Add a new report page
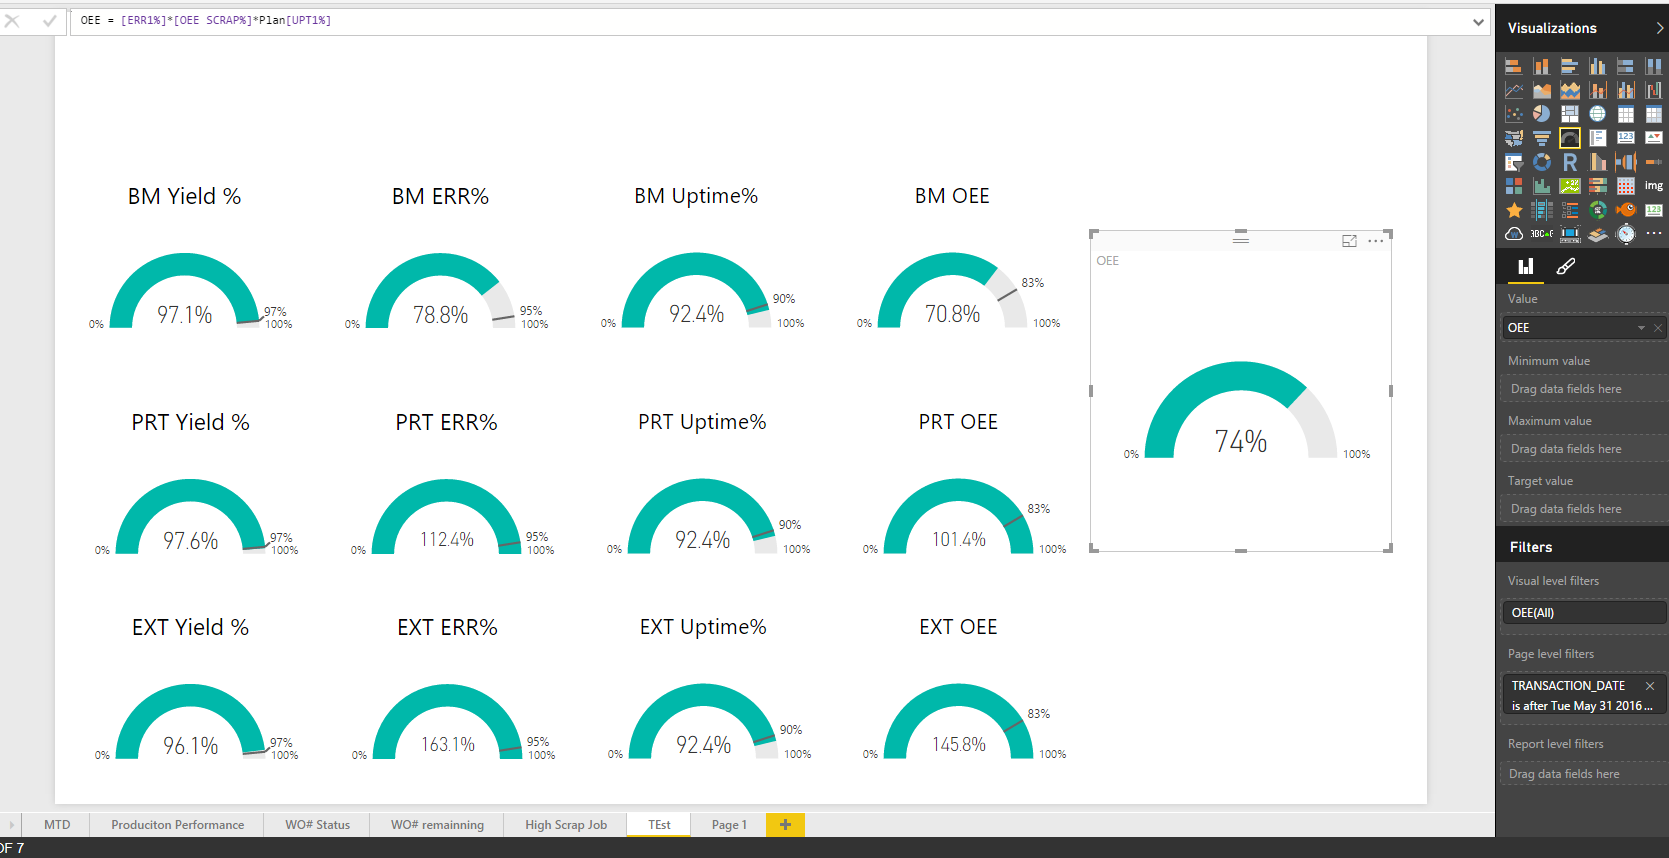1669x858 pixels. click(x=785, y=825)
